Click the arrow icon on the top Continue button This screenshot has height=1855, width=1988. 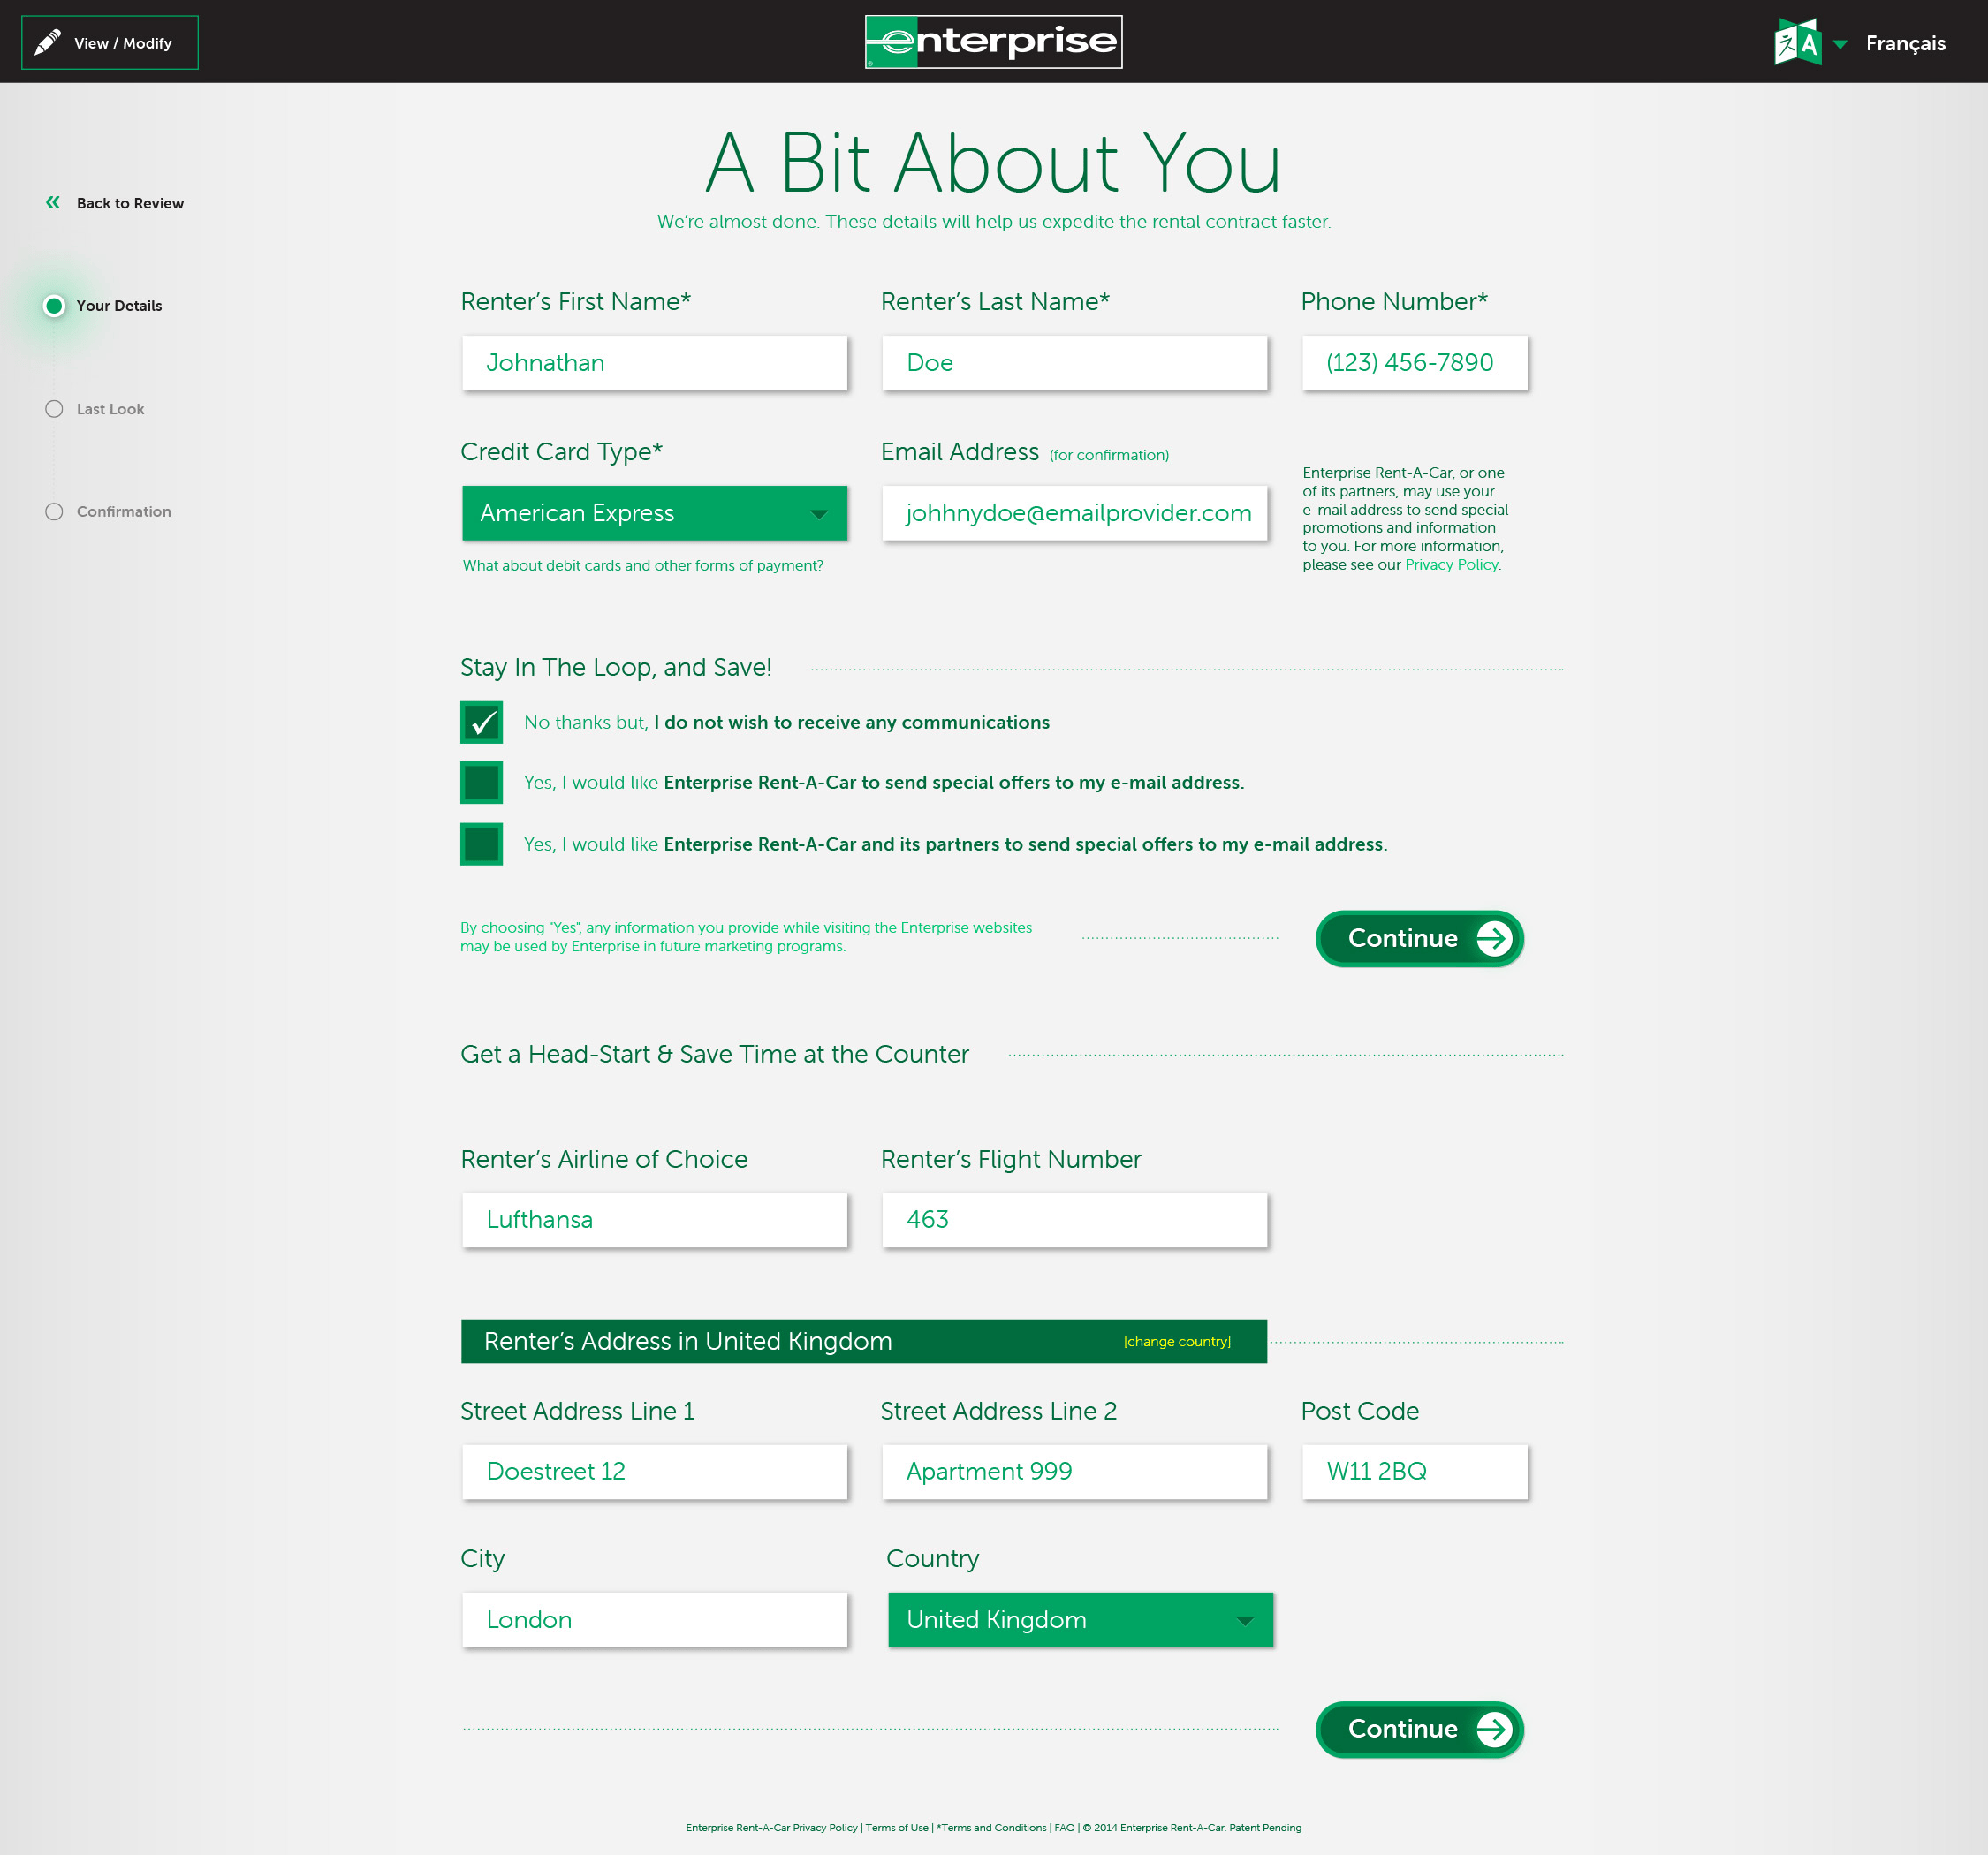coord(1493,938)
